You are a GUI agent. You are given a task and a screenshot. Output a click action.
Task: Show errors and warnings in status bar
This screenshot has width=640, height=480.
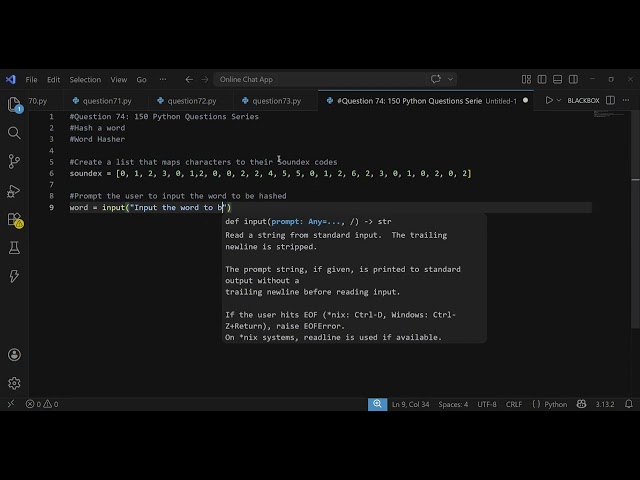[42, 404]
